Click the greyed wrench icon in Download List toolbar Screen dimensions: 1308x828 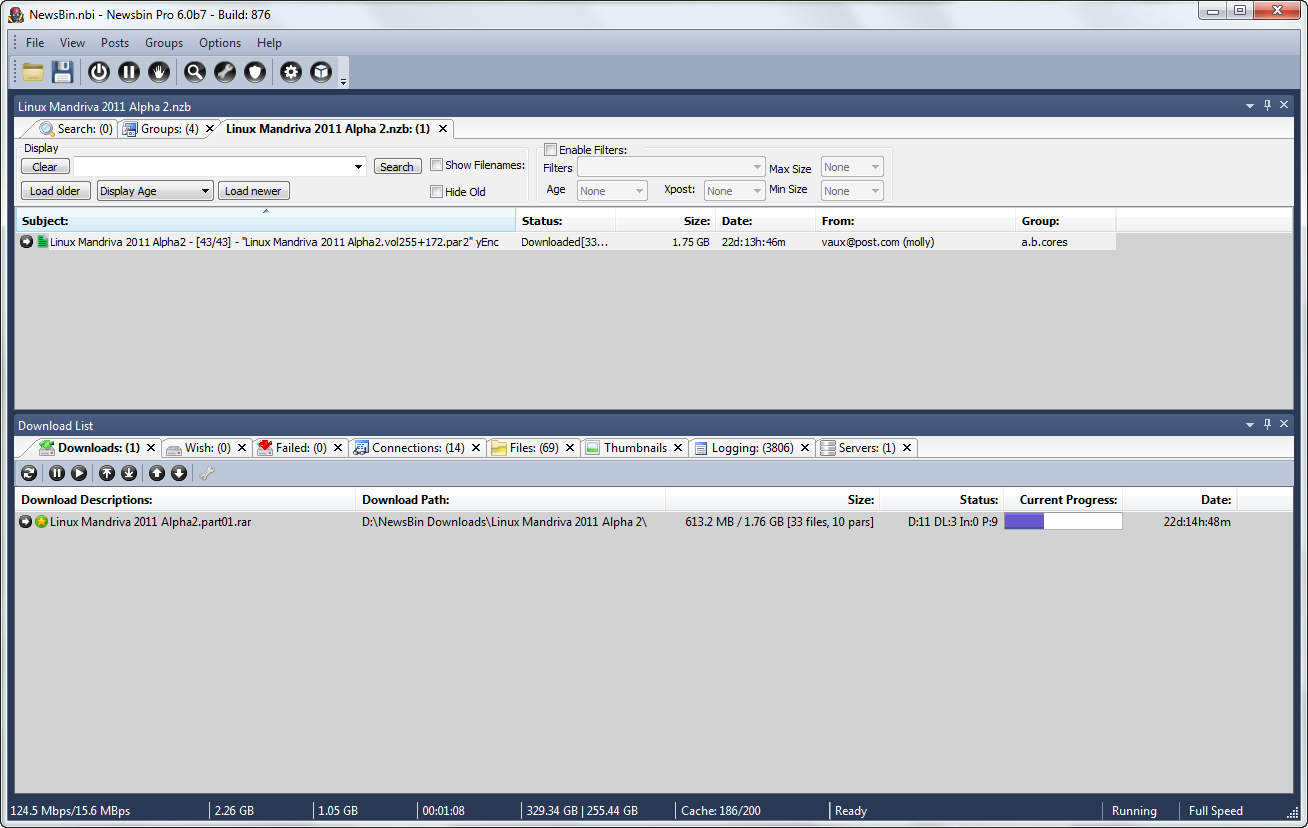(x=207, y=473)
